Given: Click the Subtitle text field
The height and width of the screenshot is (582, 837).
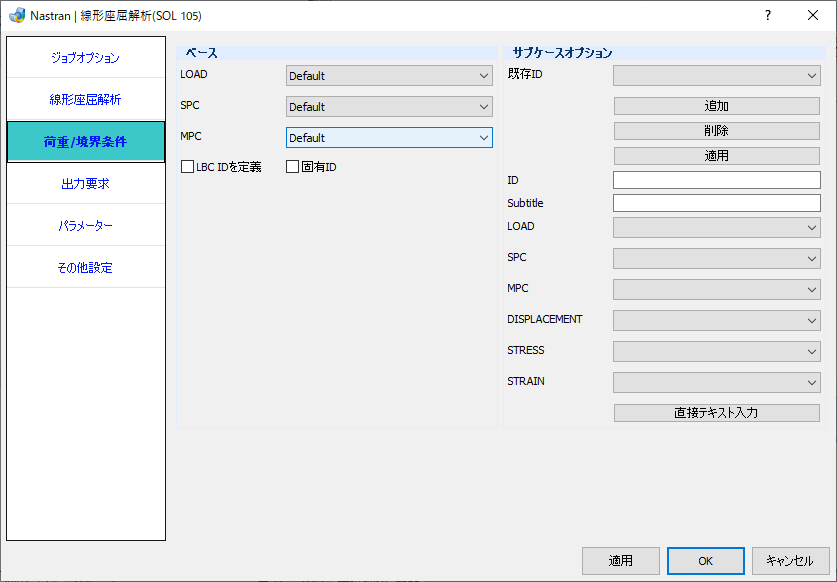Looking at the screenshot, I should (716, 203).
